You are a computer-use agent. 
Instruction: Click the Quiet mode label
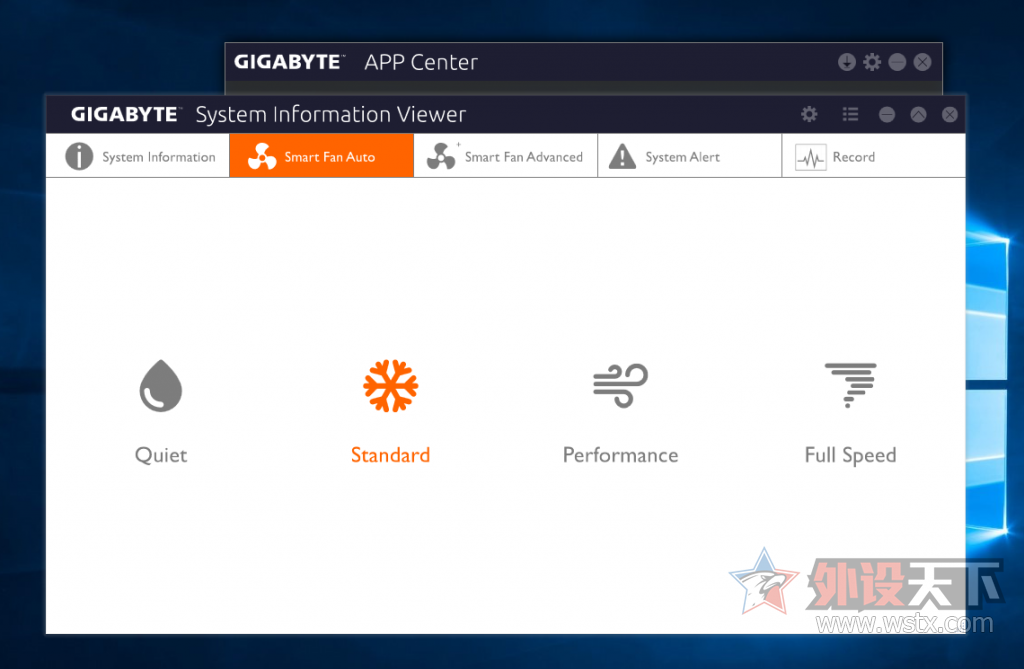pyautogui.click(x=161, y=455)
